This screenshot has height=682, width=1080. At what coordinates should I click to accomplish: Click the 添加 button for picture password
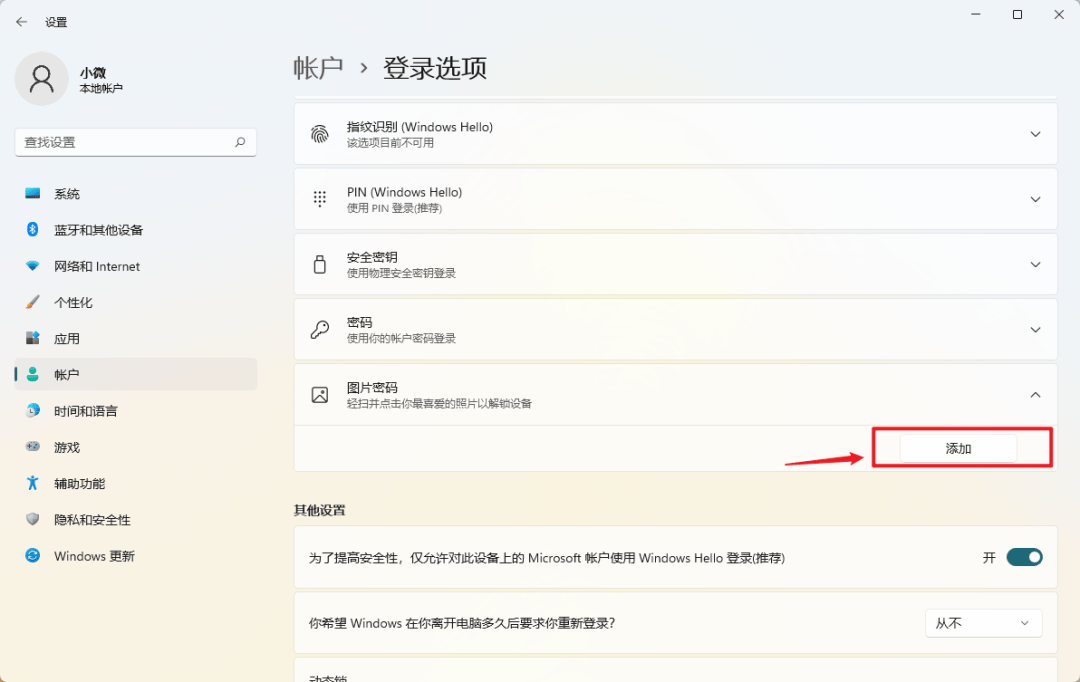[958, 448]
